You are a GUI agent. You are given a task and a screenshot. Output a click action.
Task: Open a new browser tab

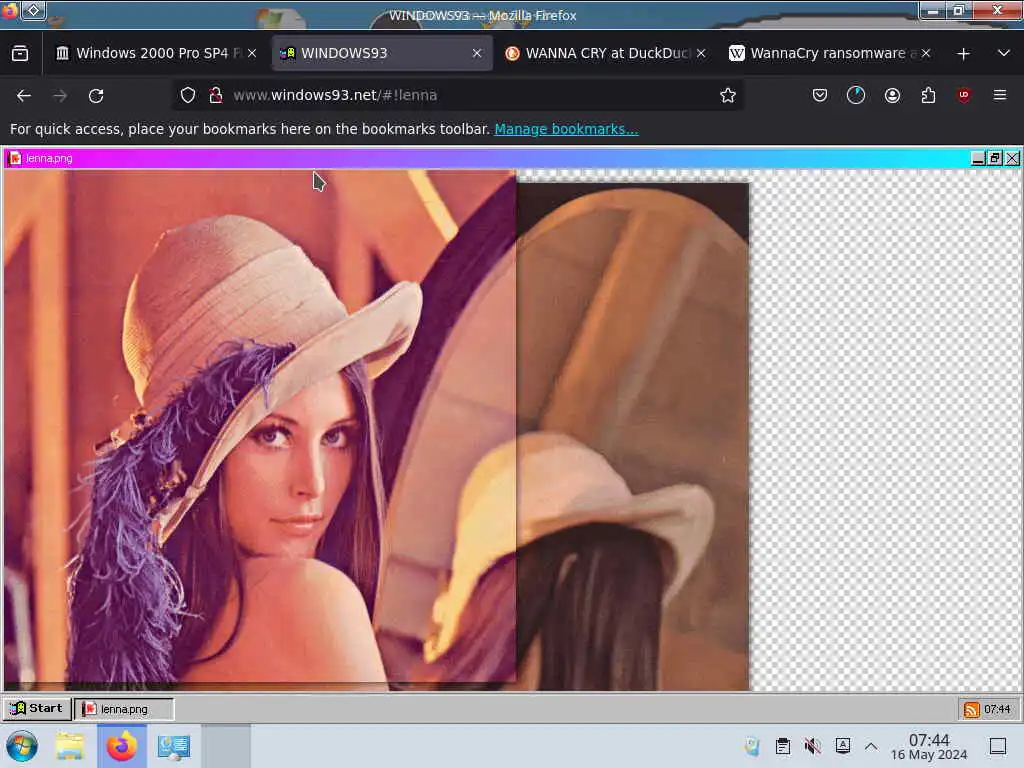point(963,54)
